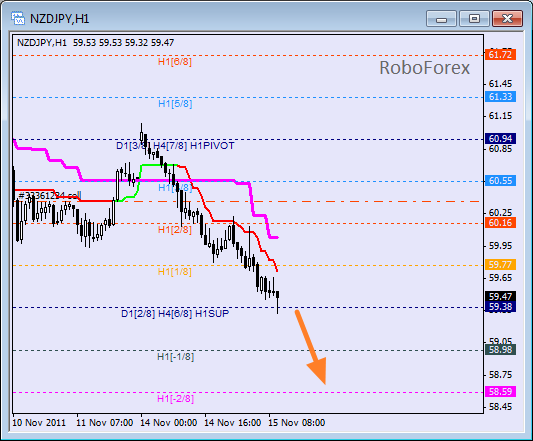Click the OHLC quote header 59.53 59.53 59.32 59.47
The width and height of the screenshot is (533, 441).
(x=123, y=43)
